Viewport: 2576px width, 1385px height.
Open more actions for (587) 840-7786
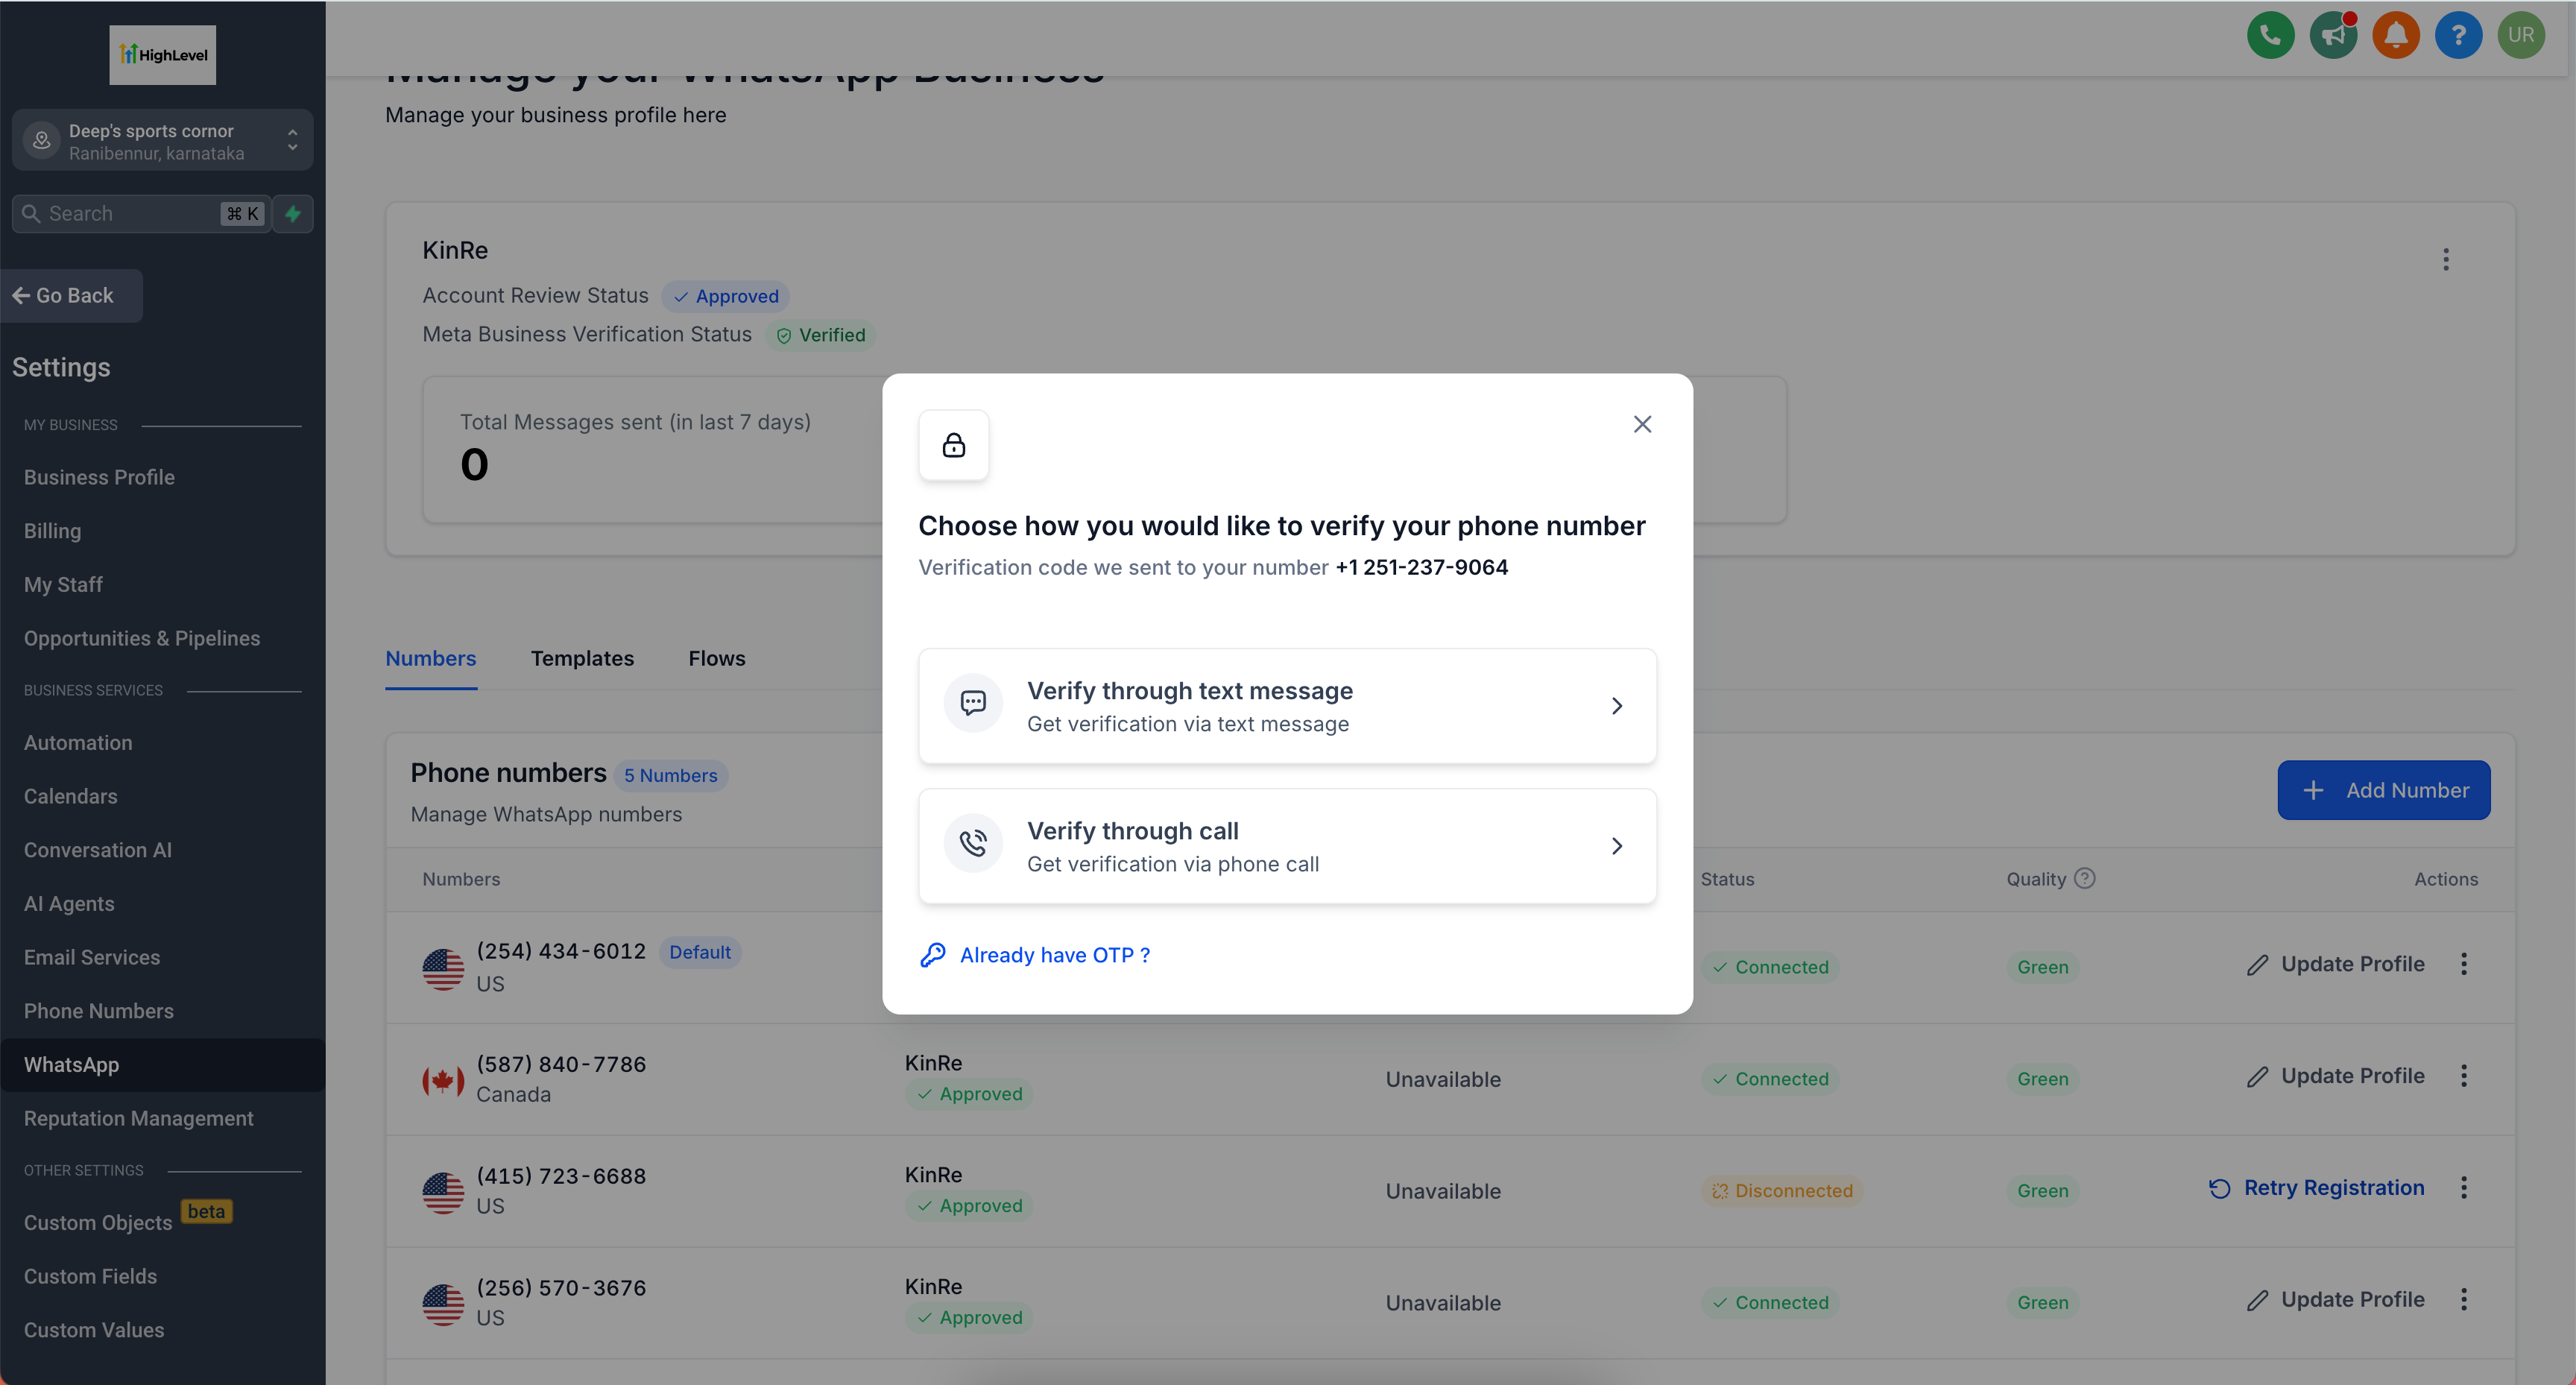click(x=2464, y=1076)
